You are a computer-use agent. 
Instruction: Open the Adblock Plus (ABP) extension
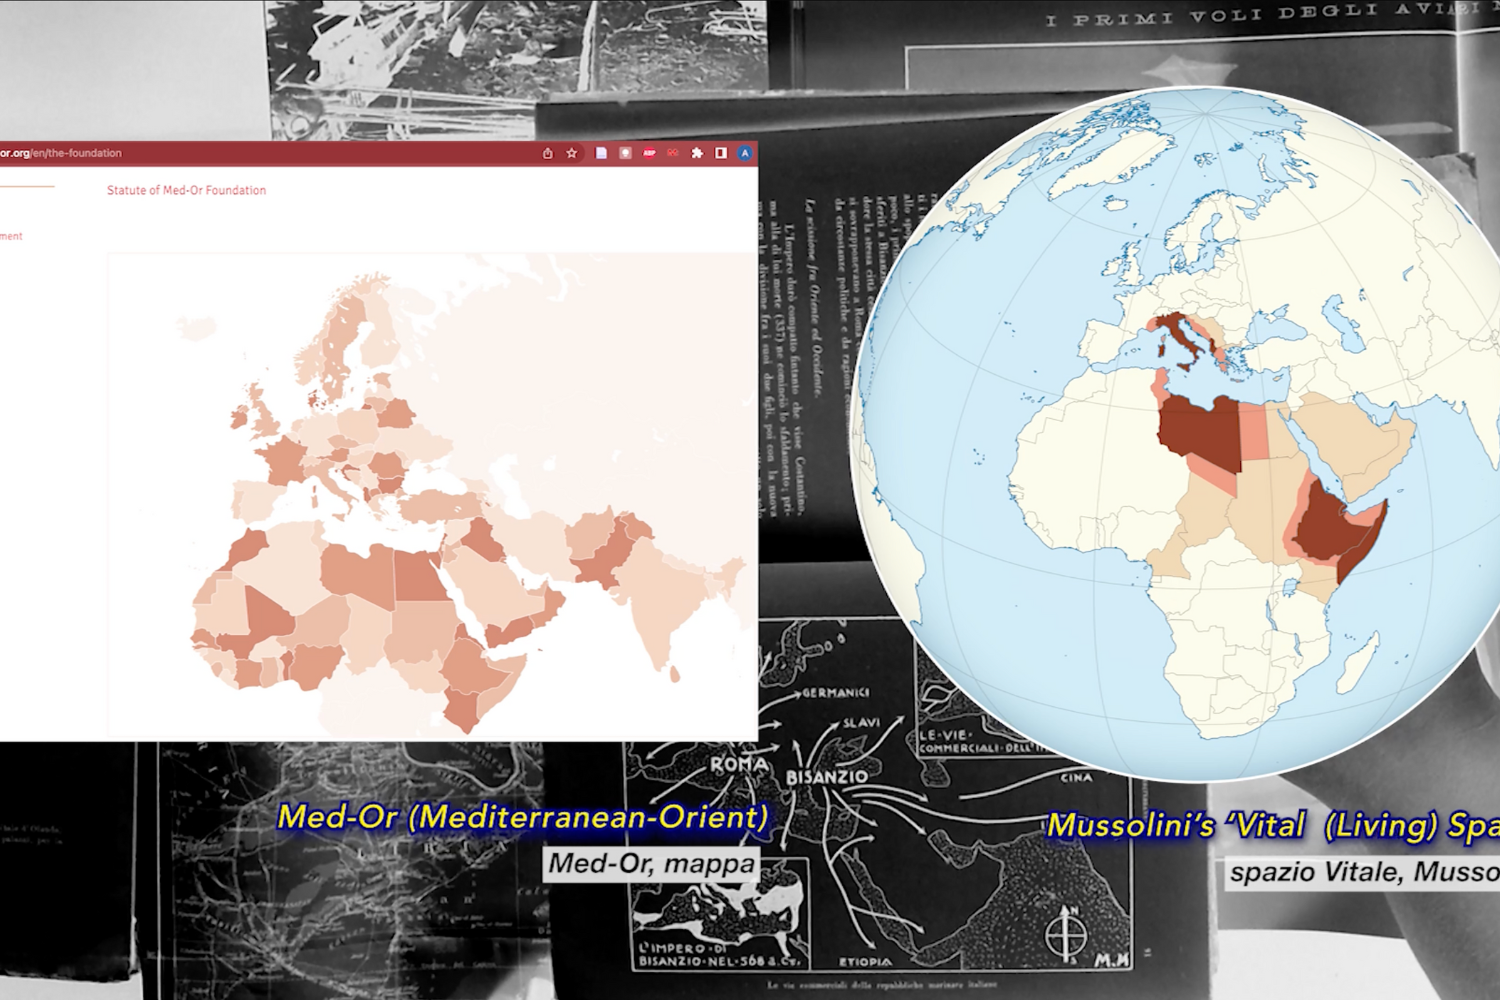tap(649, 153)
